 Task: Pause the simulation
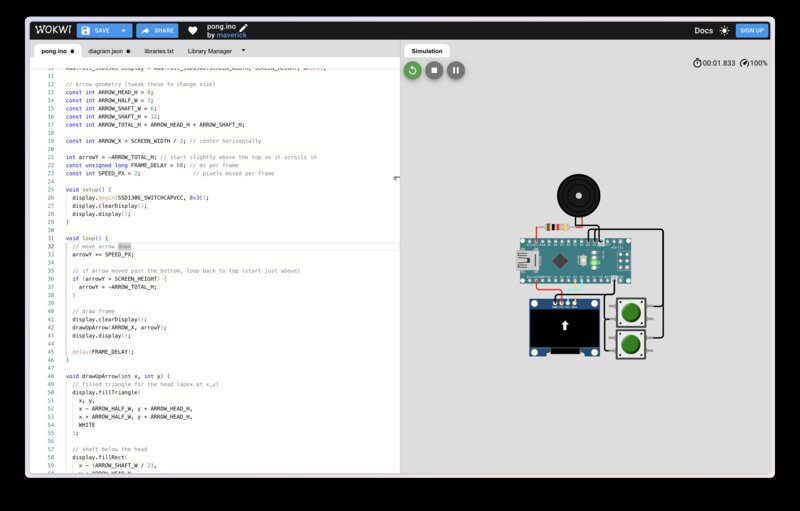click(456, 70)
